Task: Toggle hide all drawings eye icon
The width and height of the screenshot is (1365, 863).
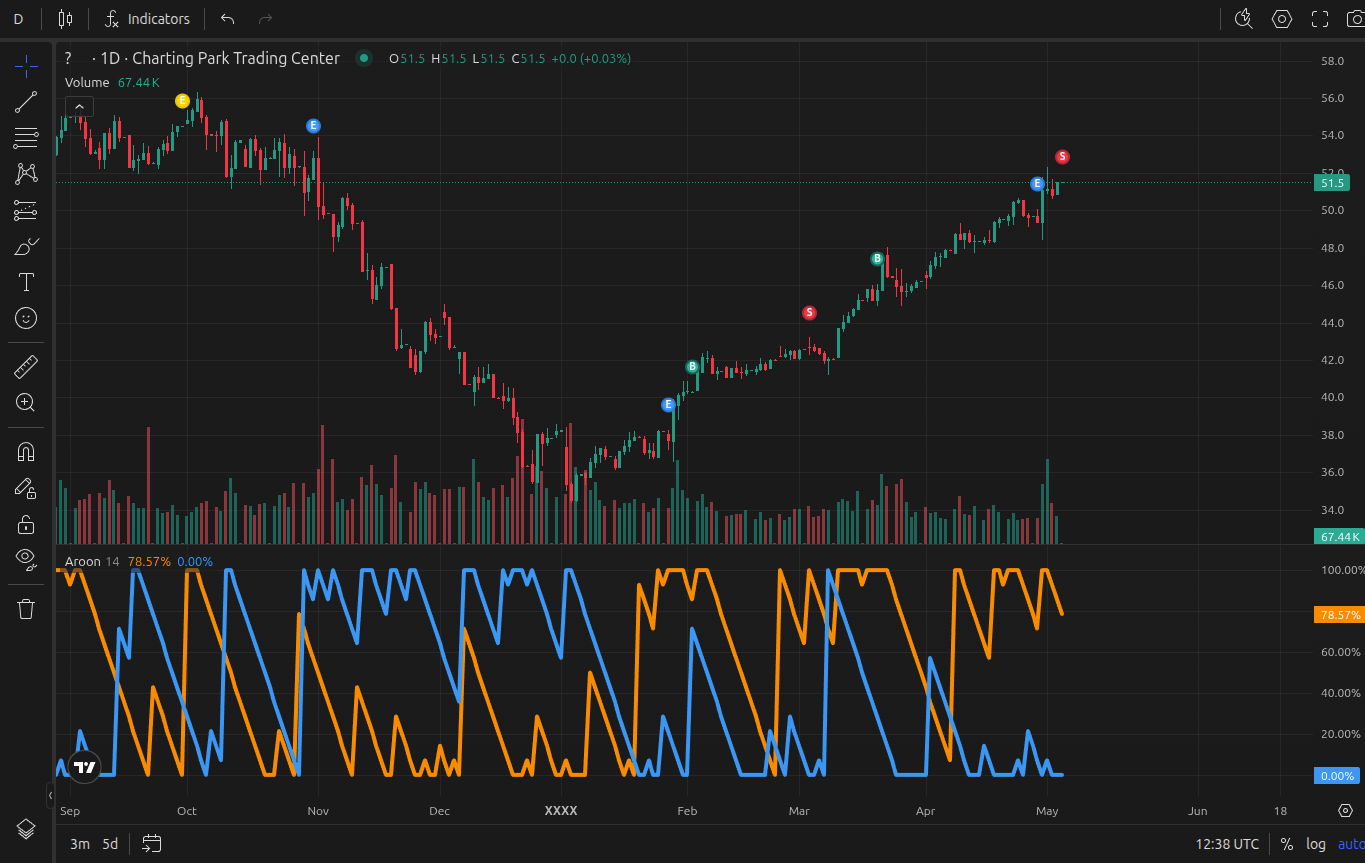Action: pos(26,558)
